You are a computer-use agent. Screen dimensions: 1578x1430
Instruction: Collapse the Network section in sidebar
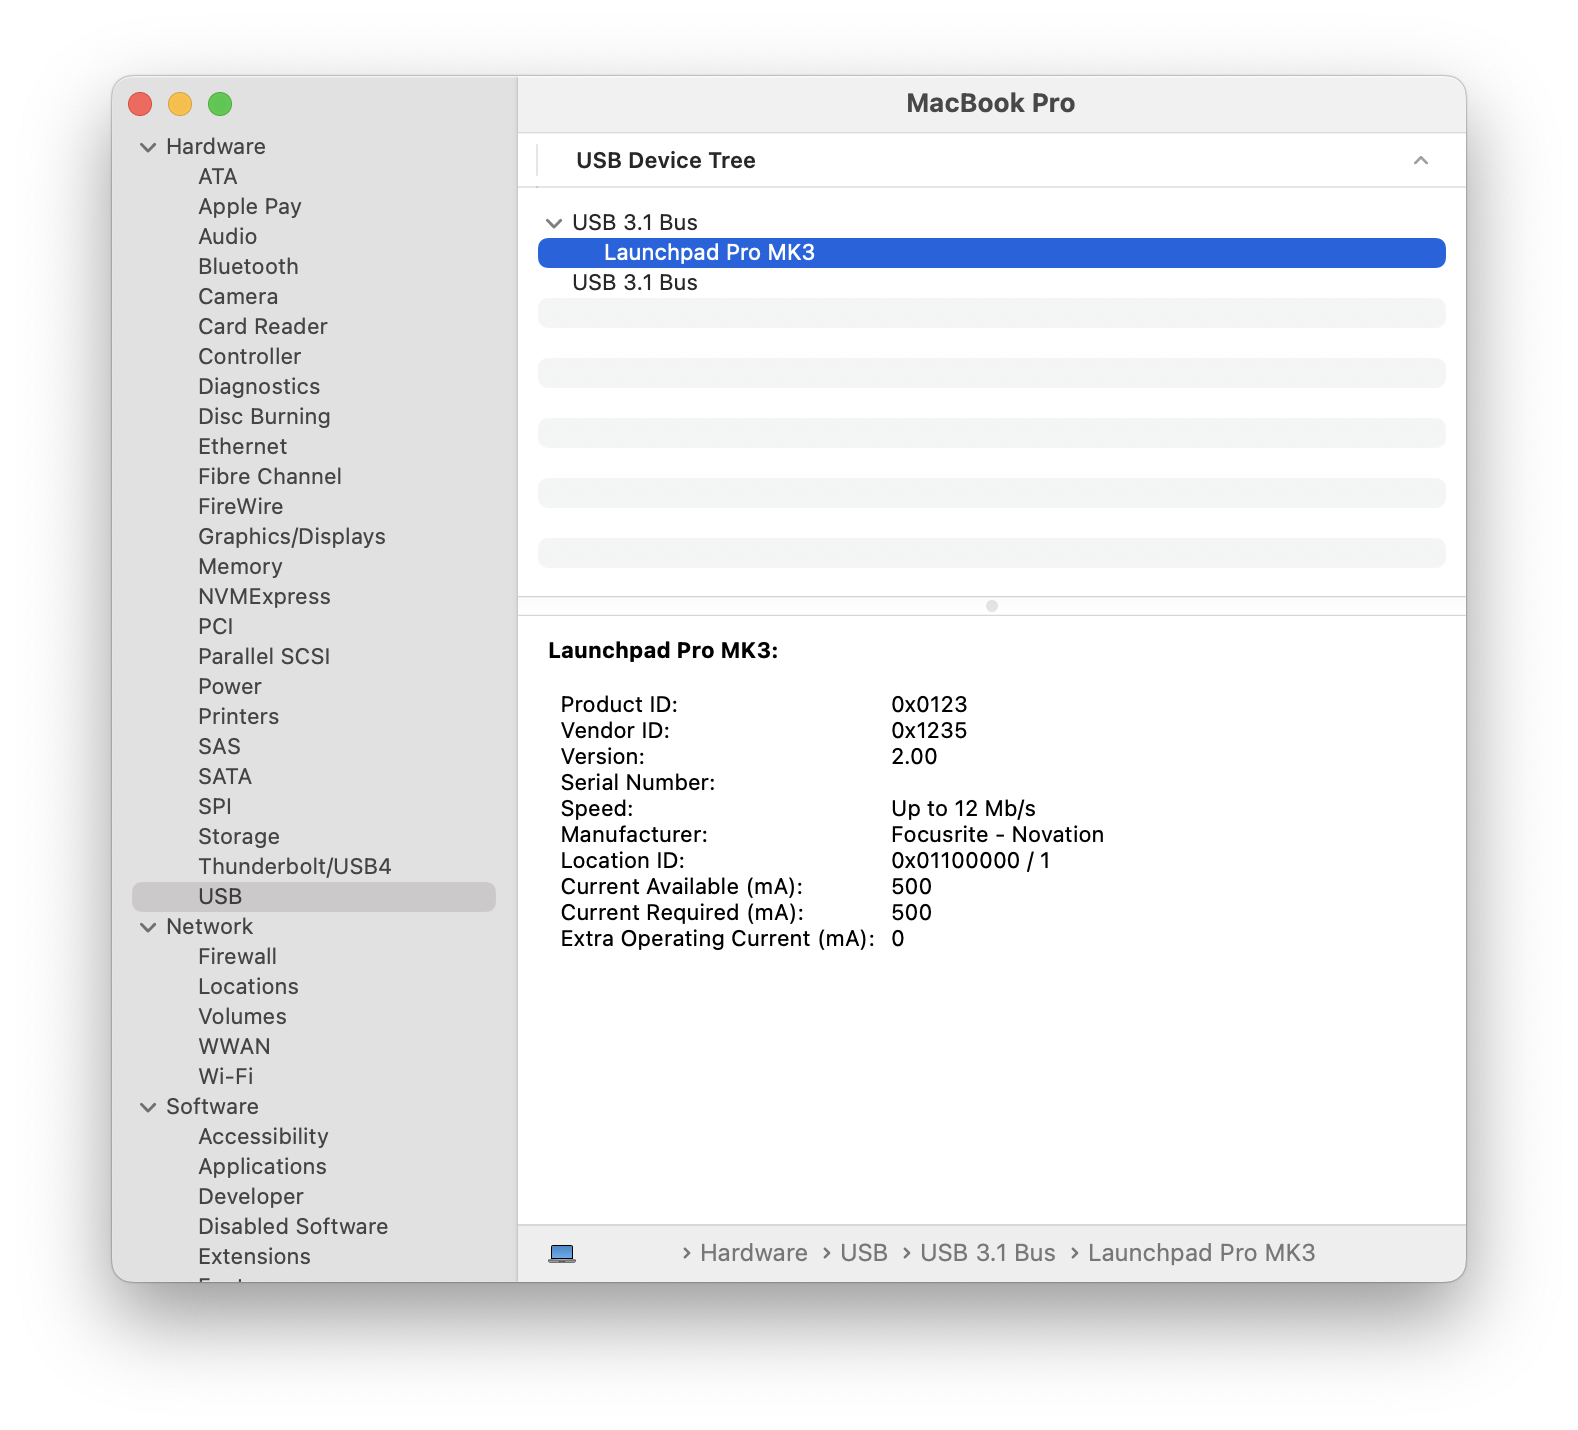tap(148, 927)
